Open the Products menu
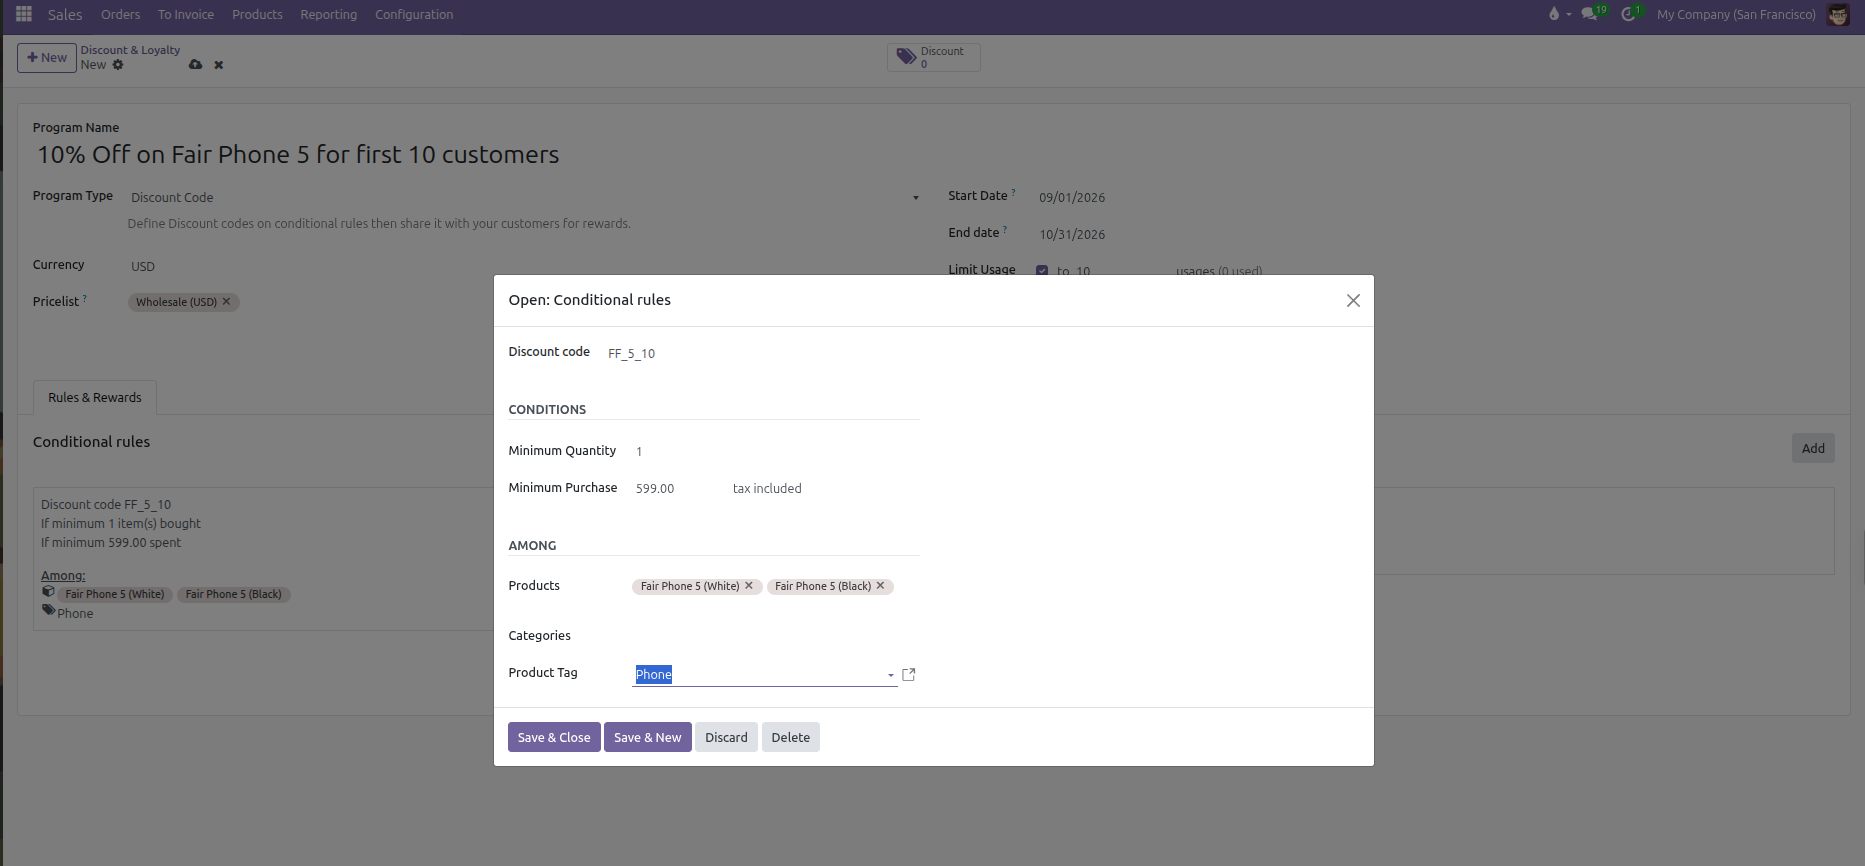The width and height of the screenshot is (1865, 866). [x=257, y=14]
